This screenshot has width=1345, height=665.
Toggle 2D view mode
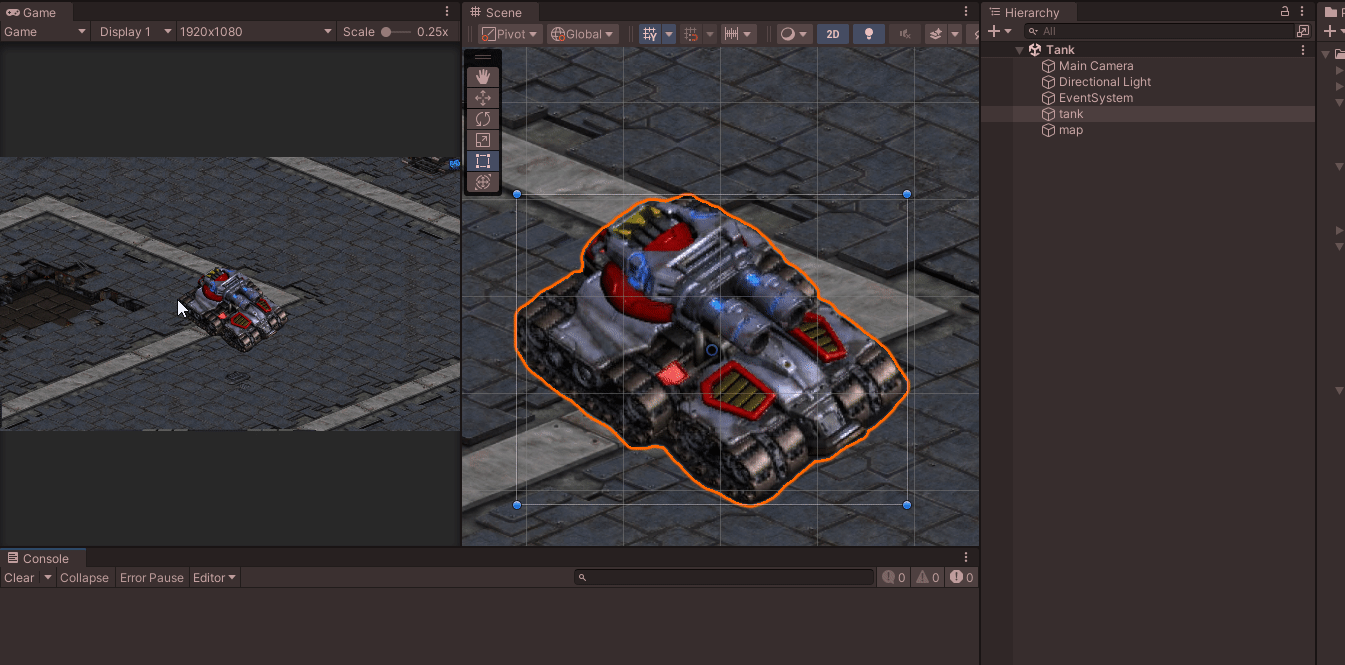(x=833, y=34)
